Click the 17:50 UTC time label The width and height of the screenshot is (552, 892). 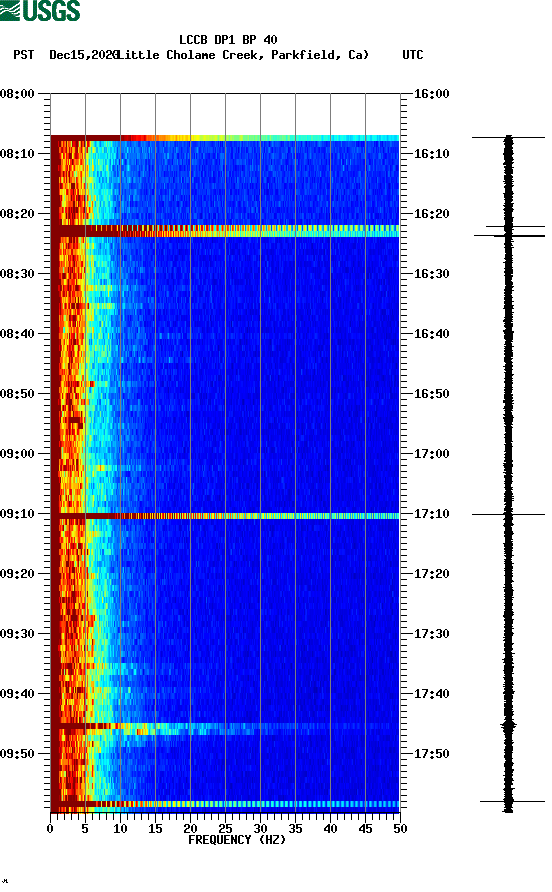pyautogui.click(x=431, y=754)
